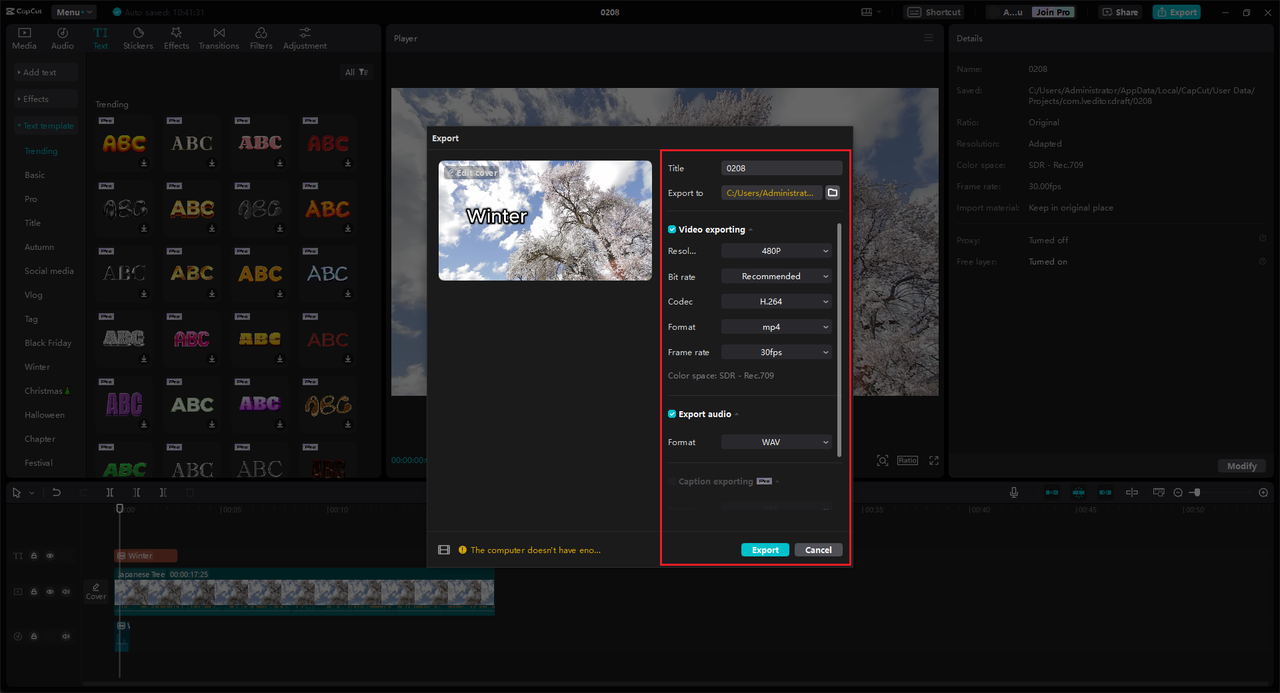Click the timeline zoom in magnifier
This screenshot has height=693, width=1280.
tap(1263, 493)
